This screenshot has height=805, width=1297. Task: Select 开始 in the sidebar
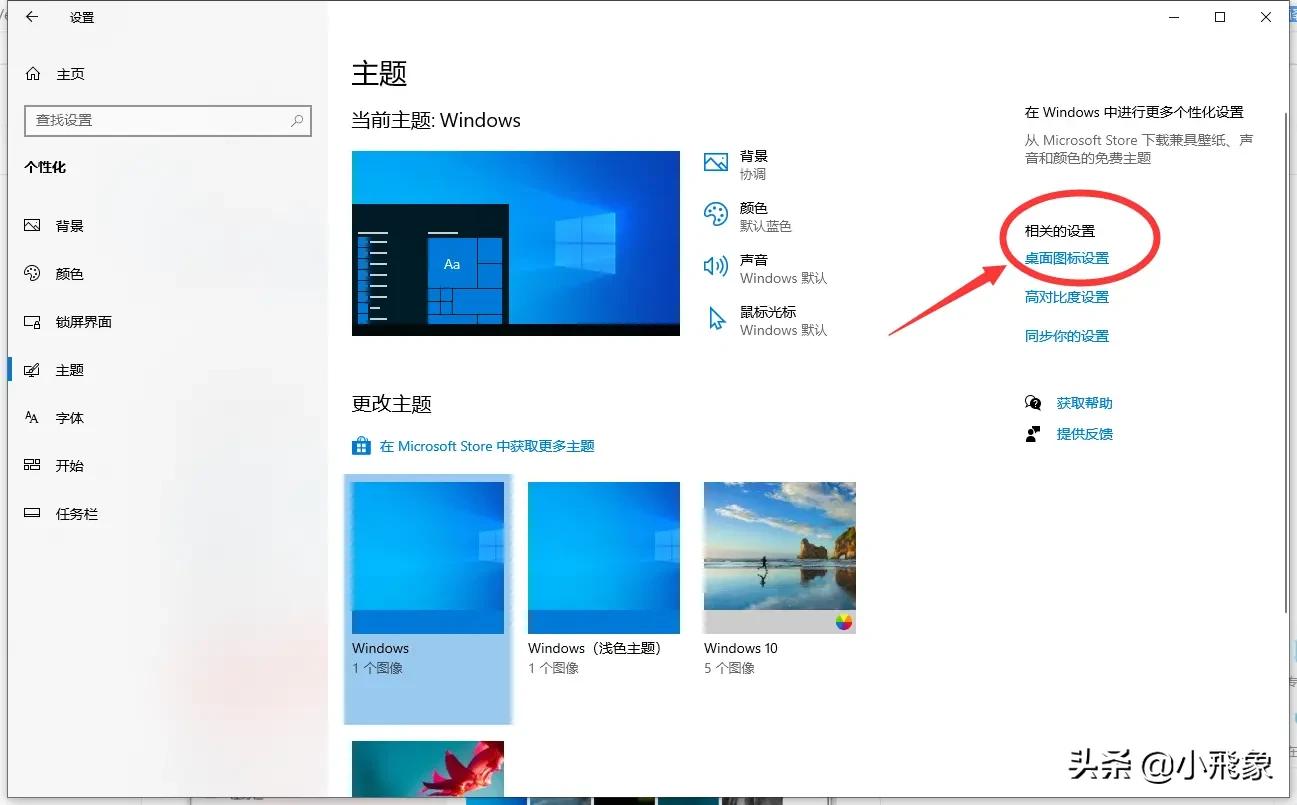click(x=70, y=465)
